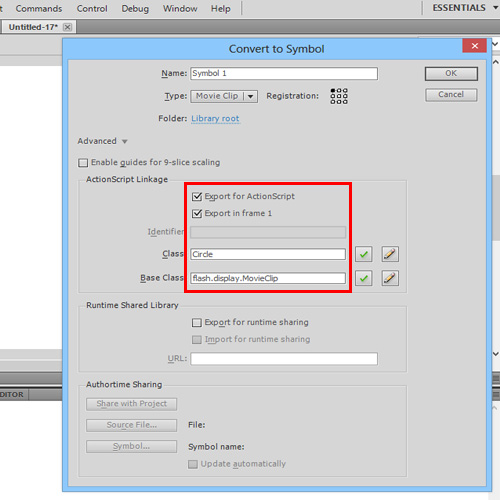500x500 pixels.
Task: Confirm the dialog with OK
Action: (451, 74)
